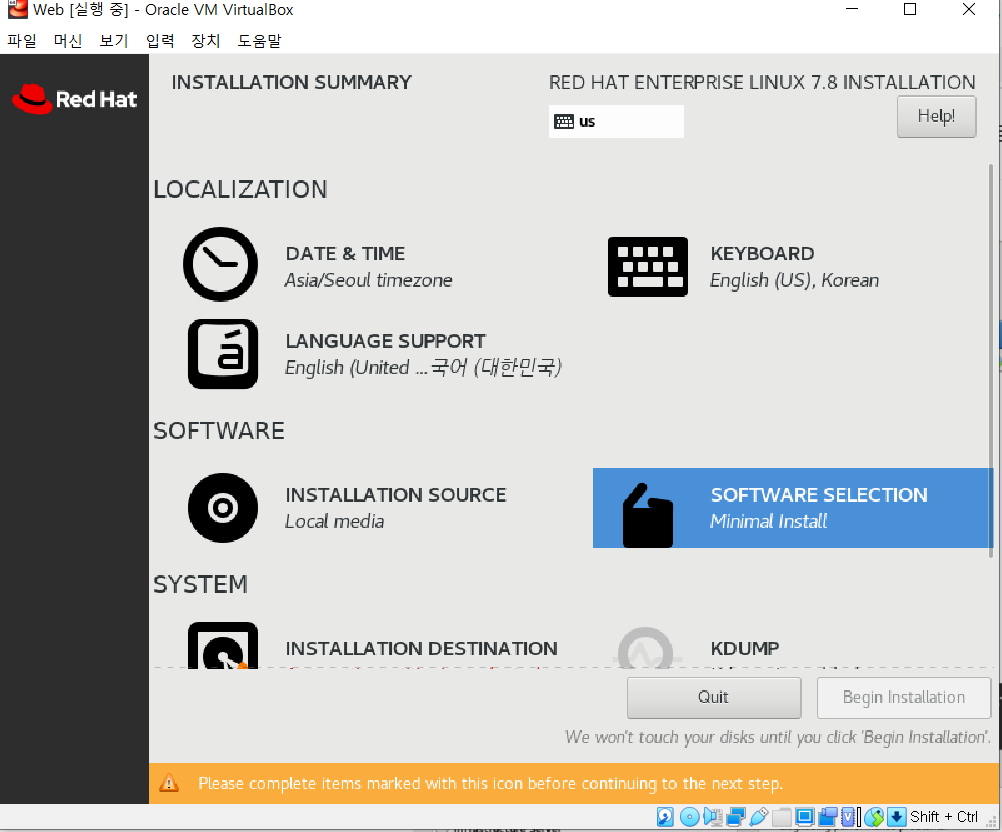This screenshot has width=1002, height=832.
Task: Click the VirtualBox host key arrow icon
Action: pos(897,817)
